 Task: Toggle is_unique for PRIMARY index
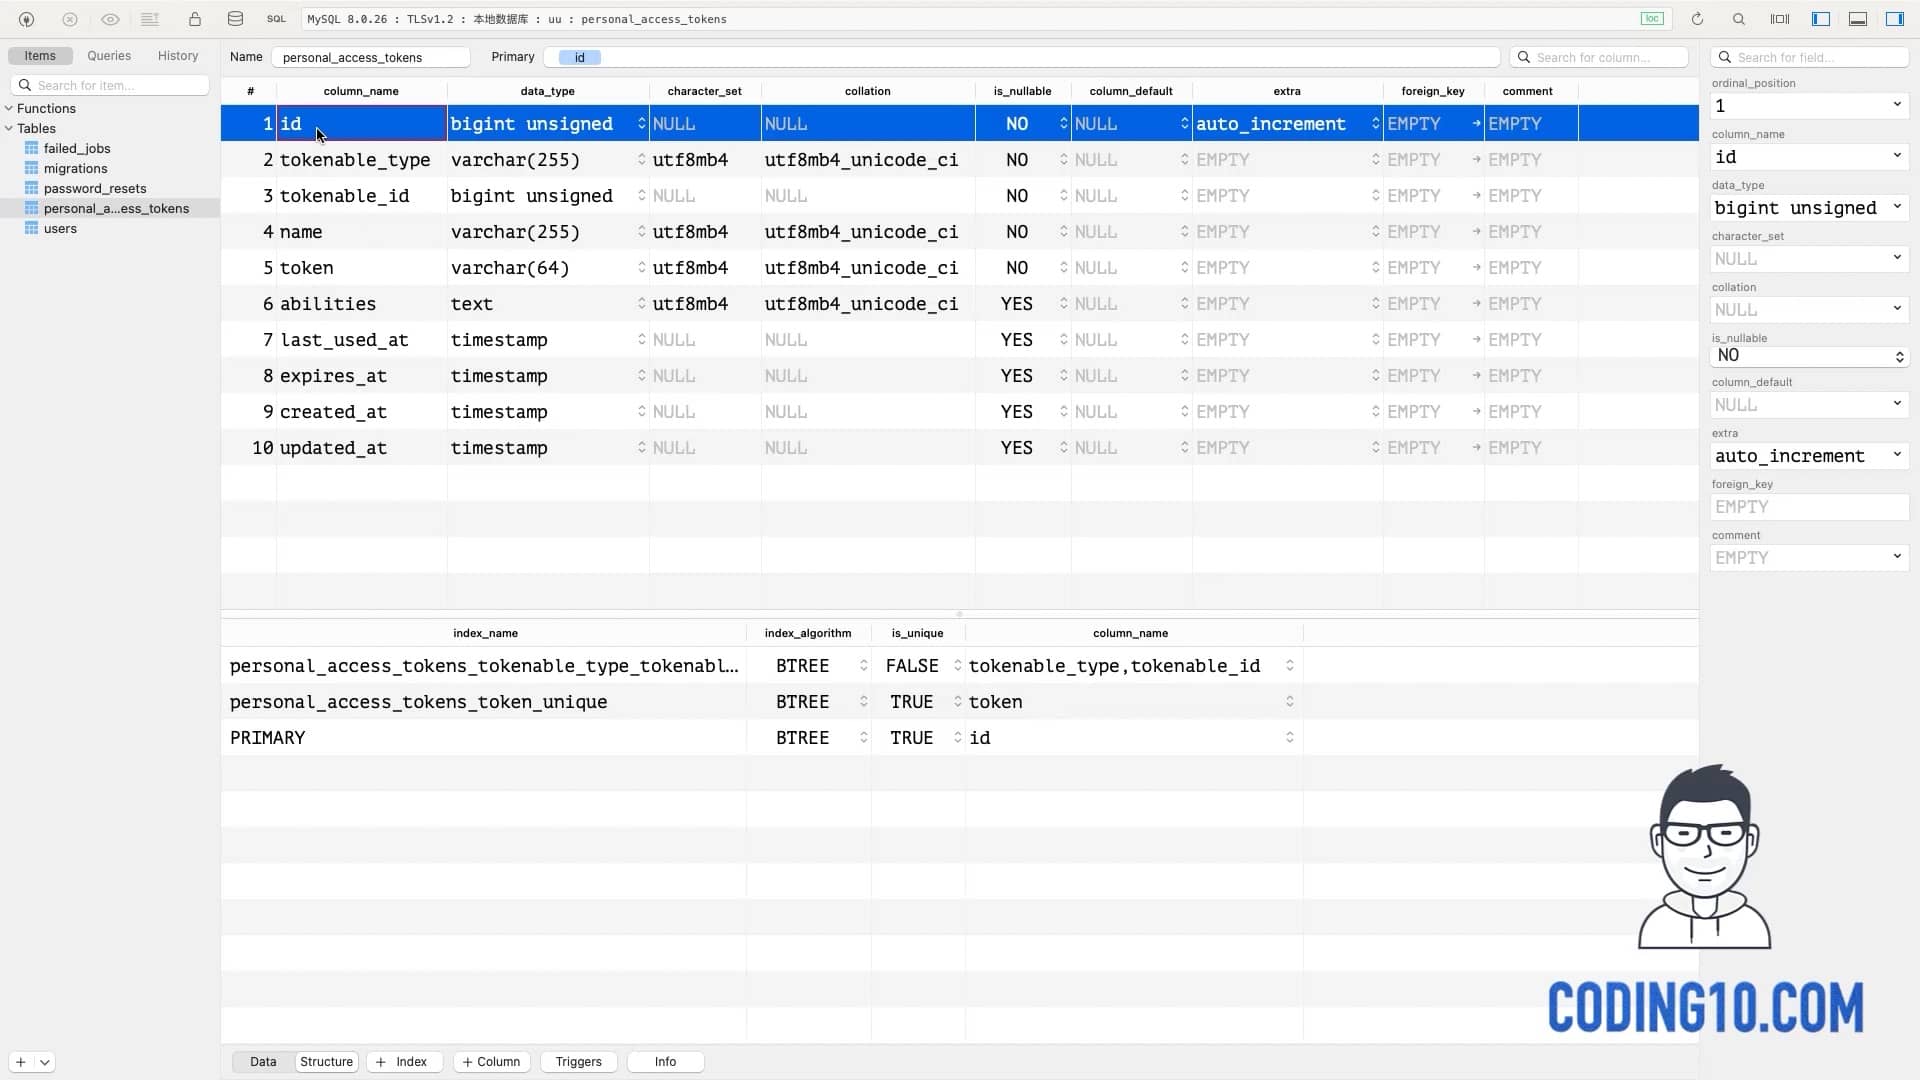tap(957, 738)
